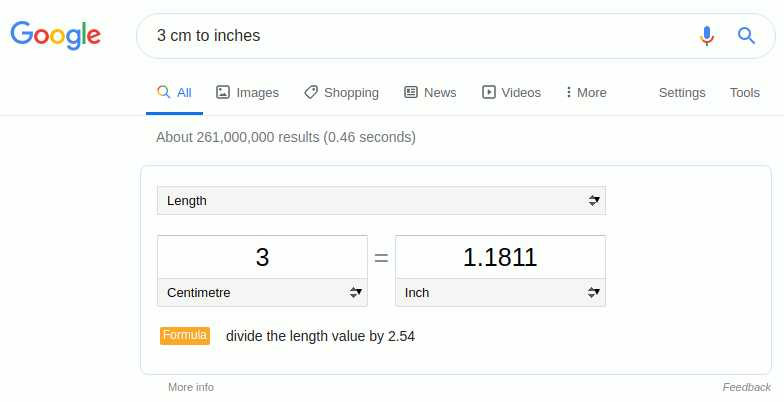
Task: Open the Length unit type dropdown
Action: (x=381, y=200)
